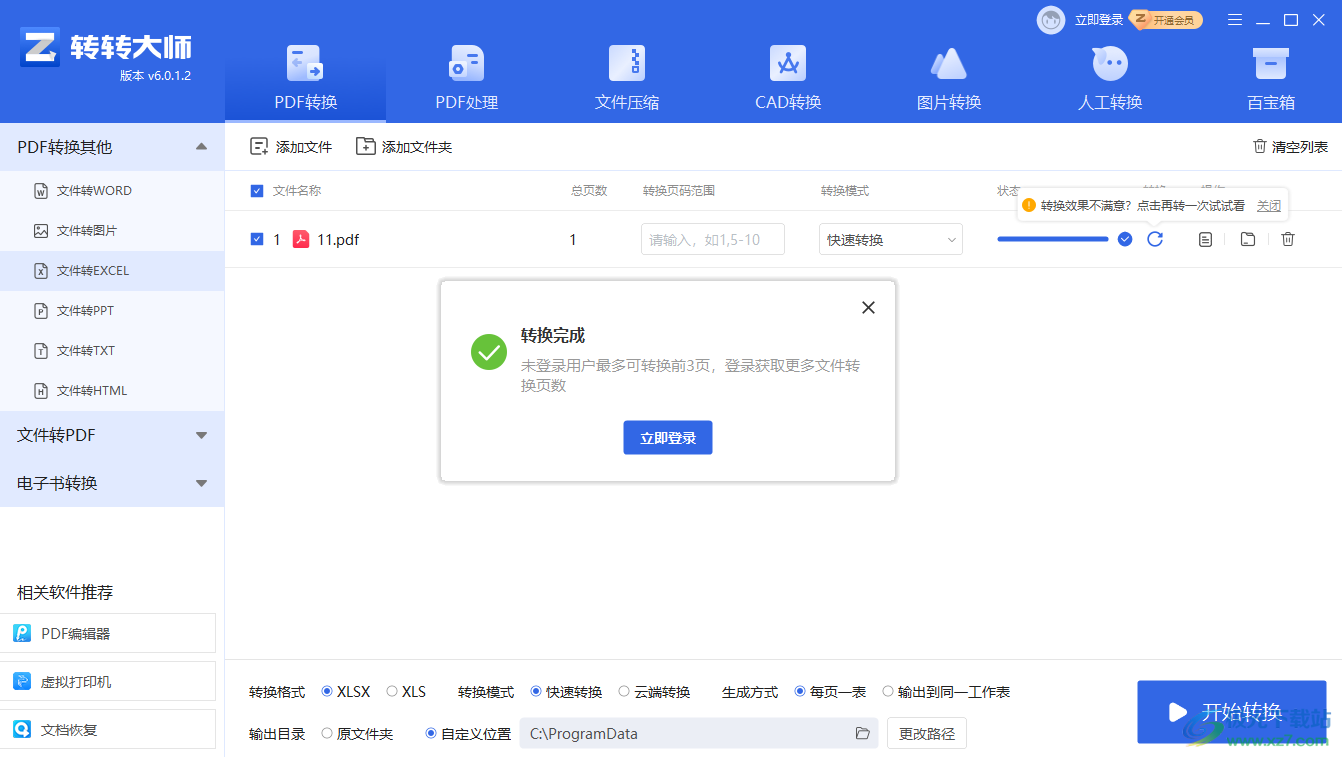Screen dimensions: 1342x757
Task: Close the 转换完成 dialog with X
Action: (868, 308)
